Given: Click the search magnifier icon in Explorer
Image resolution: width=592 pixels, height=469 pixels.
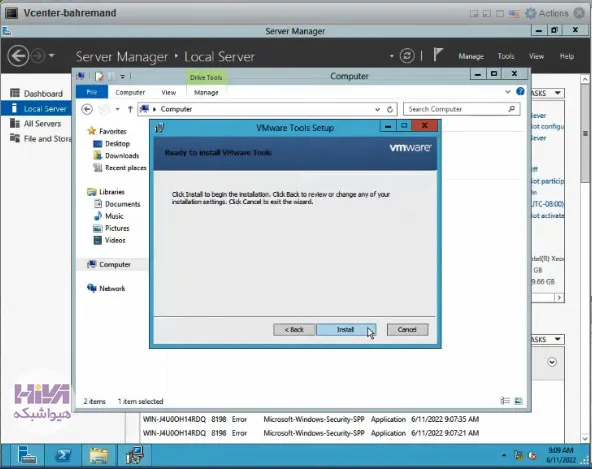Looking at the screenshot, I should click(x=512, y=109).
